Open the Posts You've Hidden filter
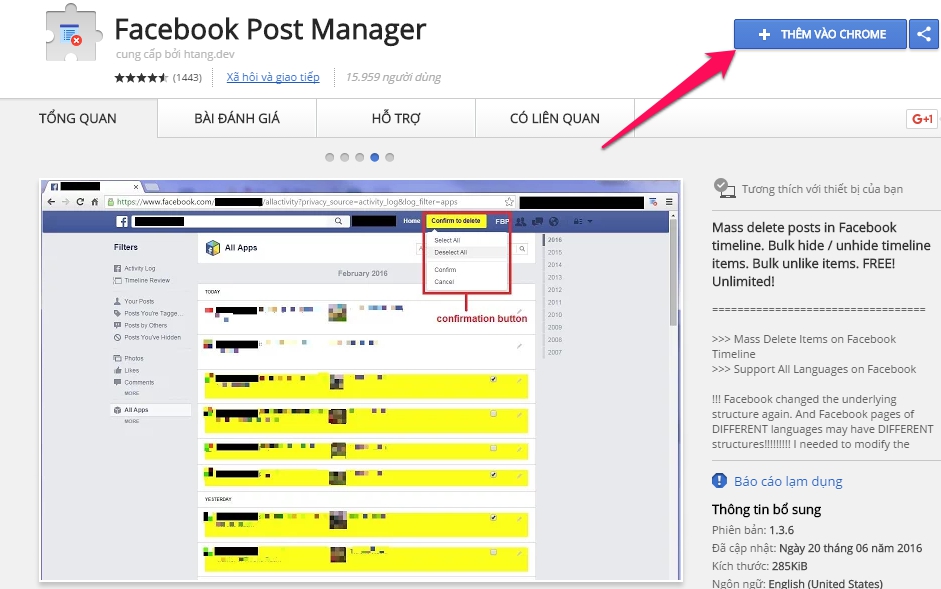The width and height of the screenshot is (941, 589). pyautogui.click(x=152, y=337)
